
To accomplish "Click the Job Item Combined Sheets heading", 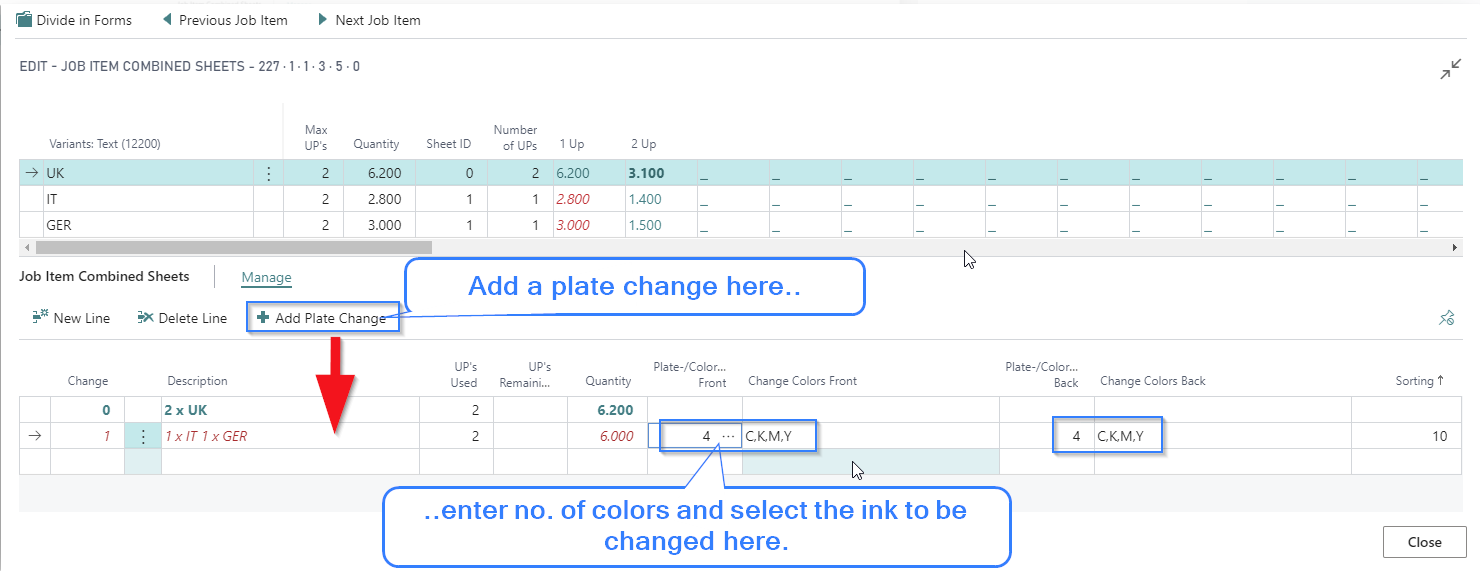I will [x=104, y=277].
